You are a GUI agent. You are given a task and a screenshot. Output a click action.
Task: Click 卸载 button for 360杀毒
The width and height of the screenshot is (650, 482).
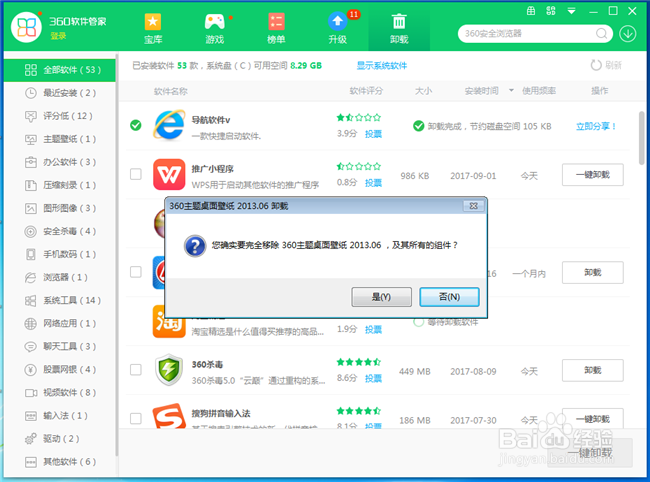593,370
